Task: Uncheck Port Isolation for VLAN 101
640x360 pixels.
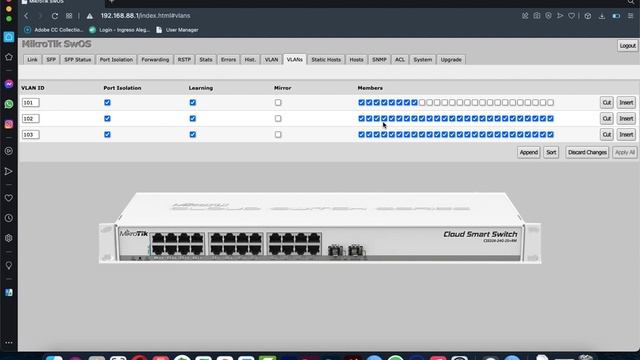Action: (107, 102)
